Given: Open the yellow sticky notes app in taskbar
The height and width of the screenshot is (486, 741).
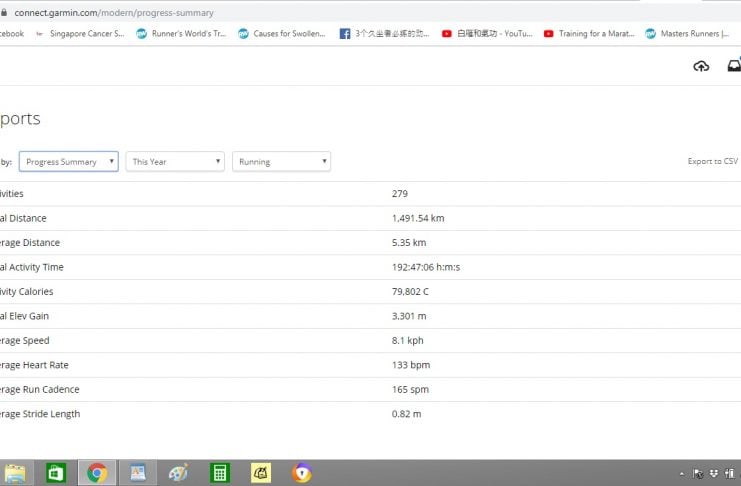Looking at the screenshot, I should pyautogui.click(x=261, y=473).
